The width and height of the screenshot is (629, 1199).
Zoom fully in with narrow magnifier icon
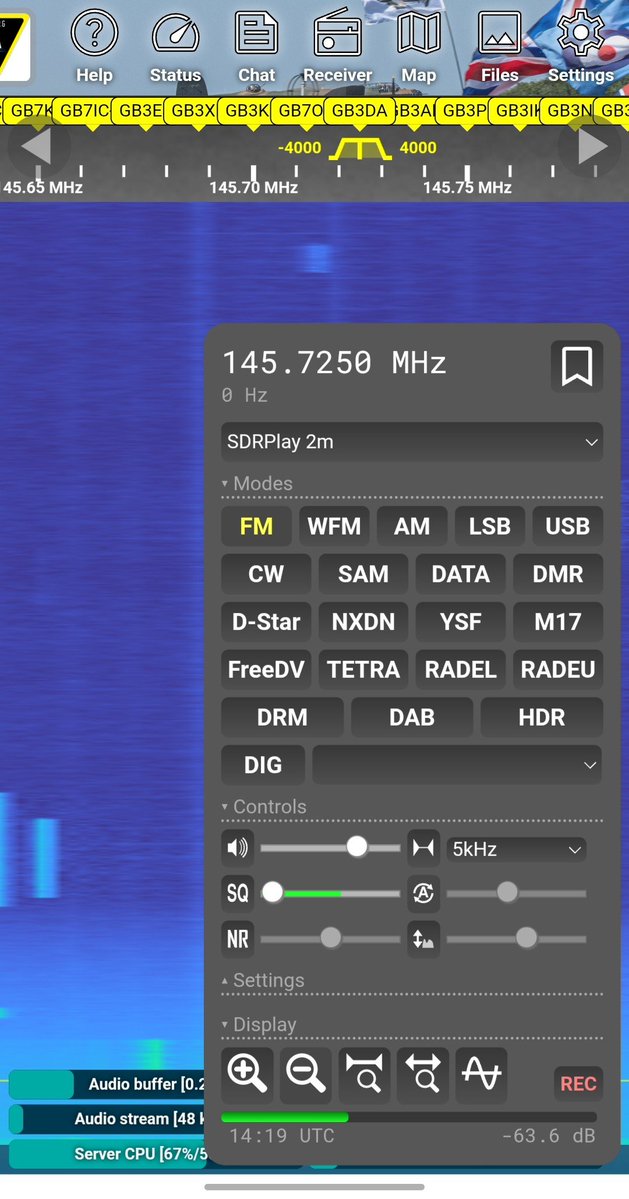pyautogui.click(x=364, y=1074)
